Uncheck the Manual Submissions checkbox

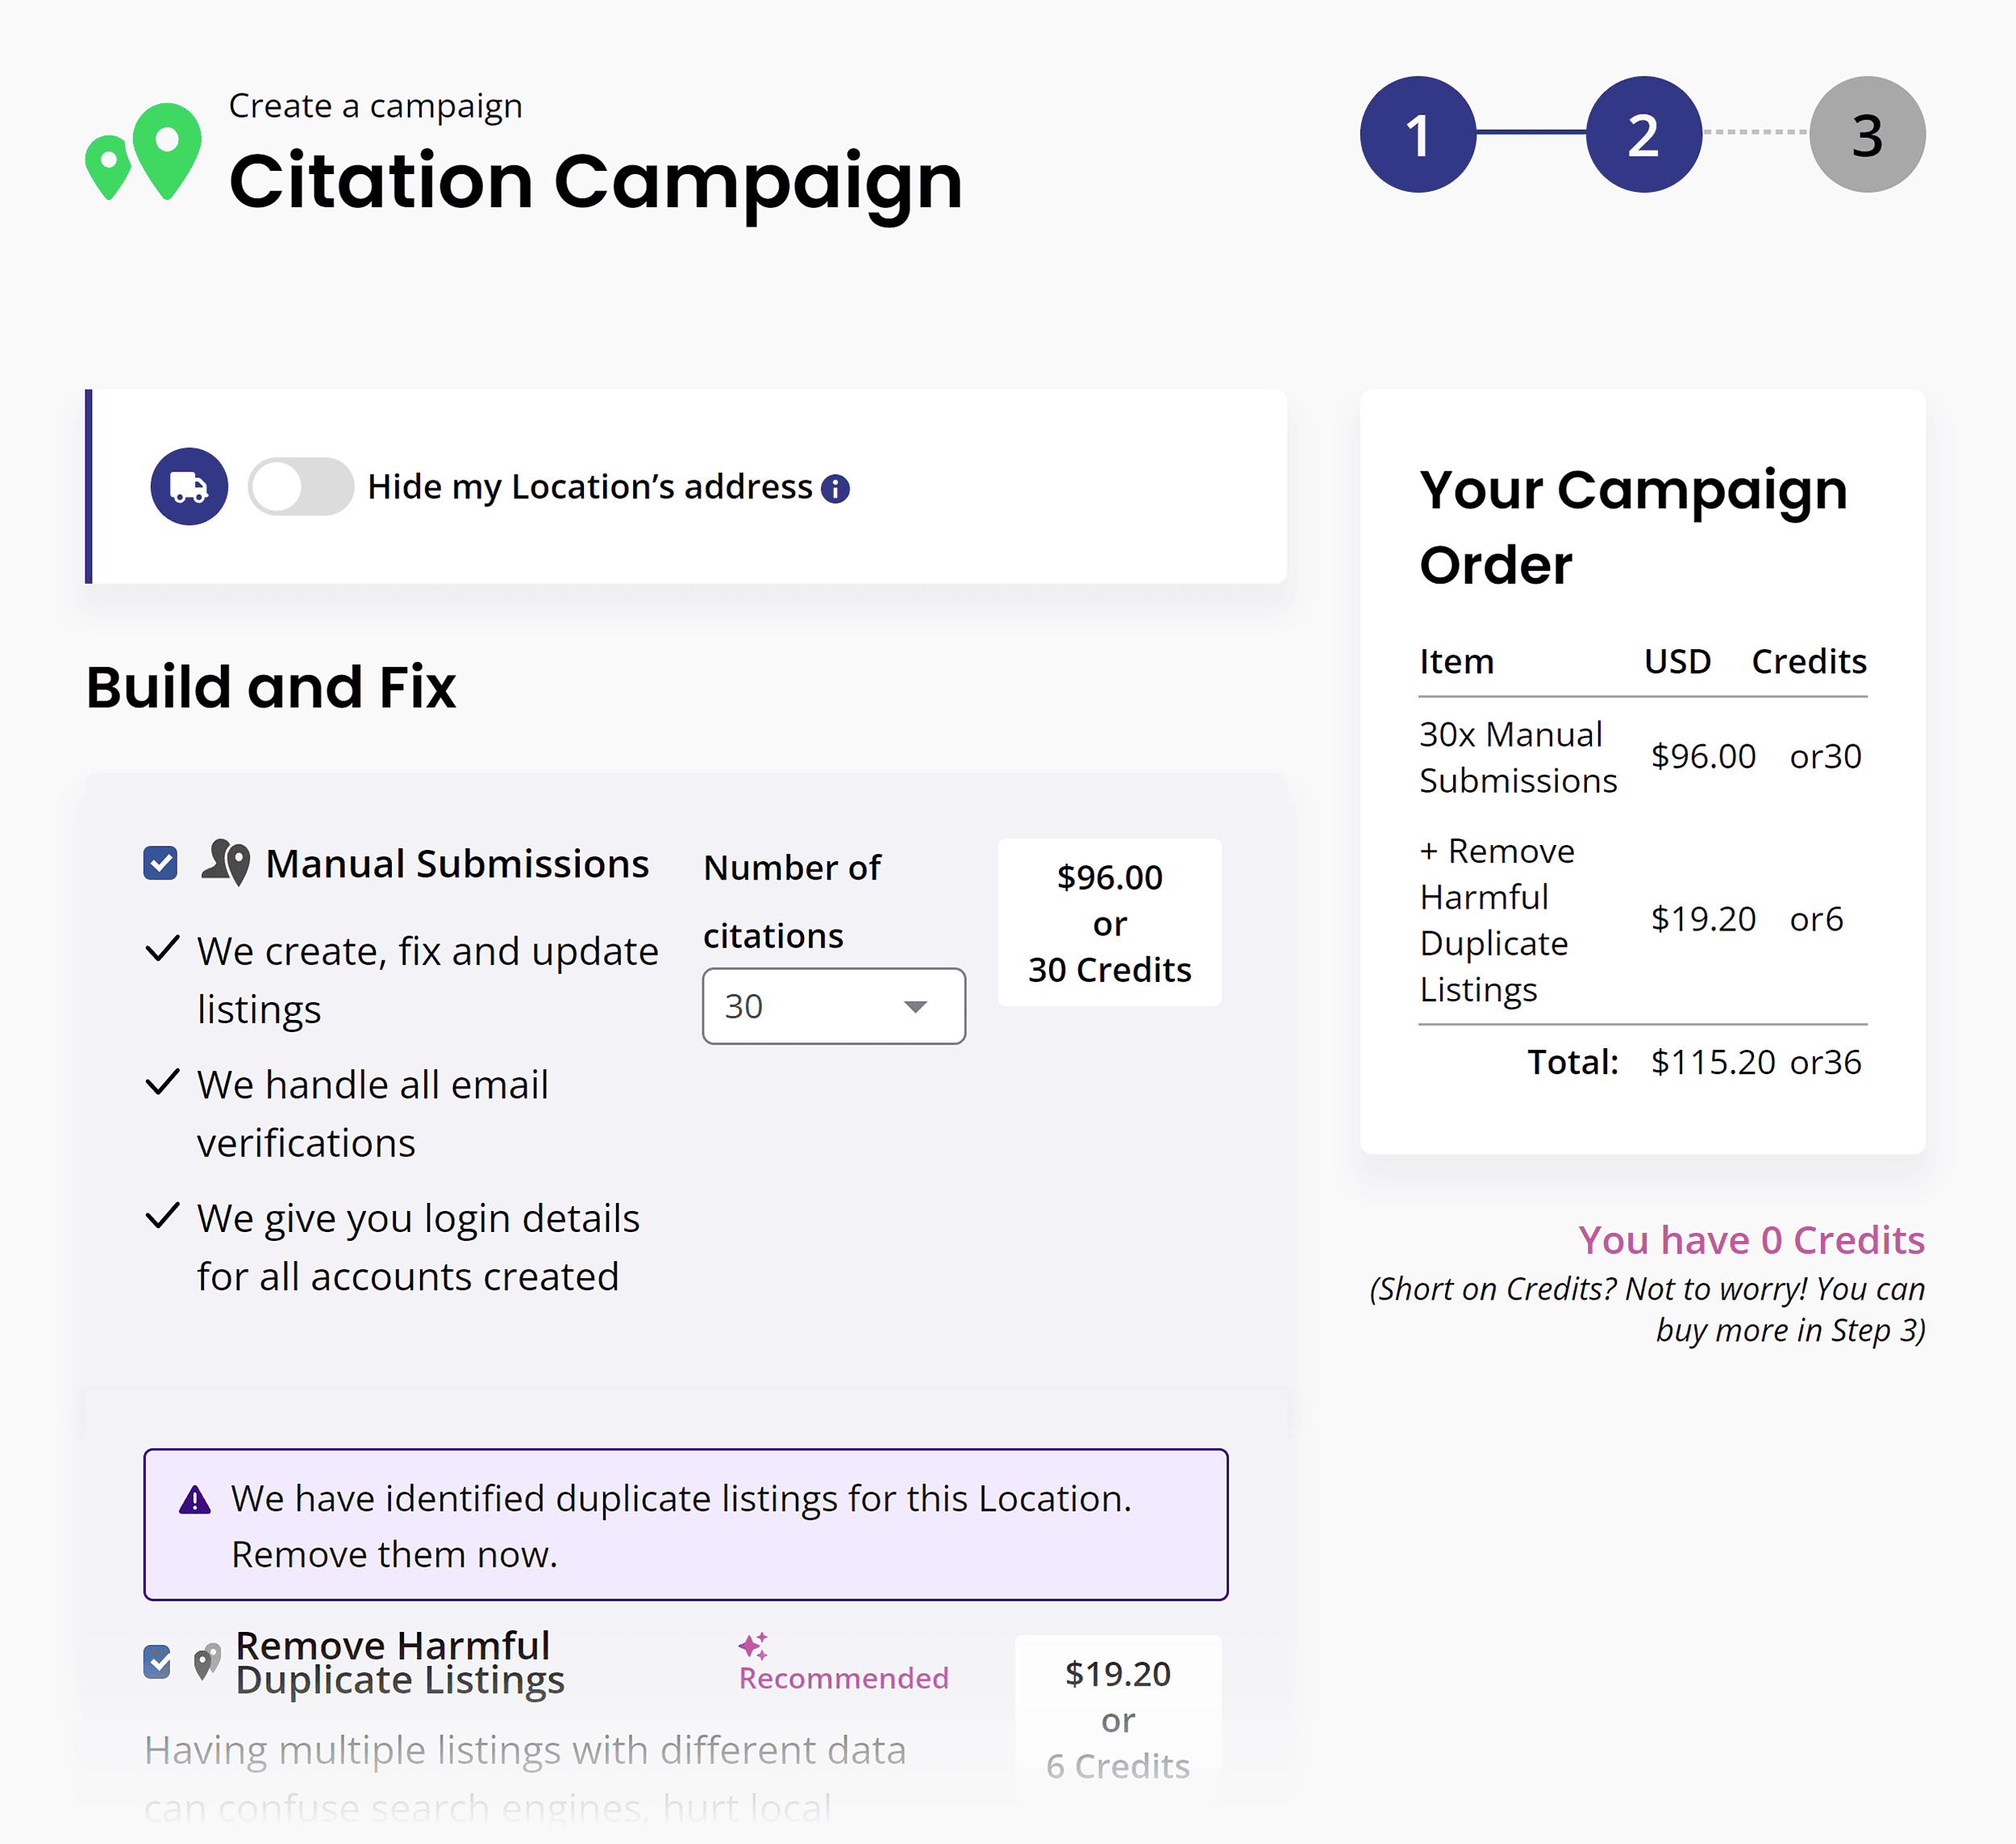coord(159,861)
